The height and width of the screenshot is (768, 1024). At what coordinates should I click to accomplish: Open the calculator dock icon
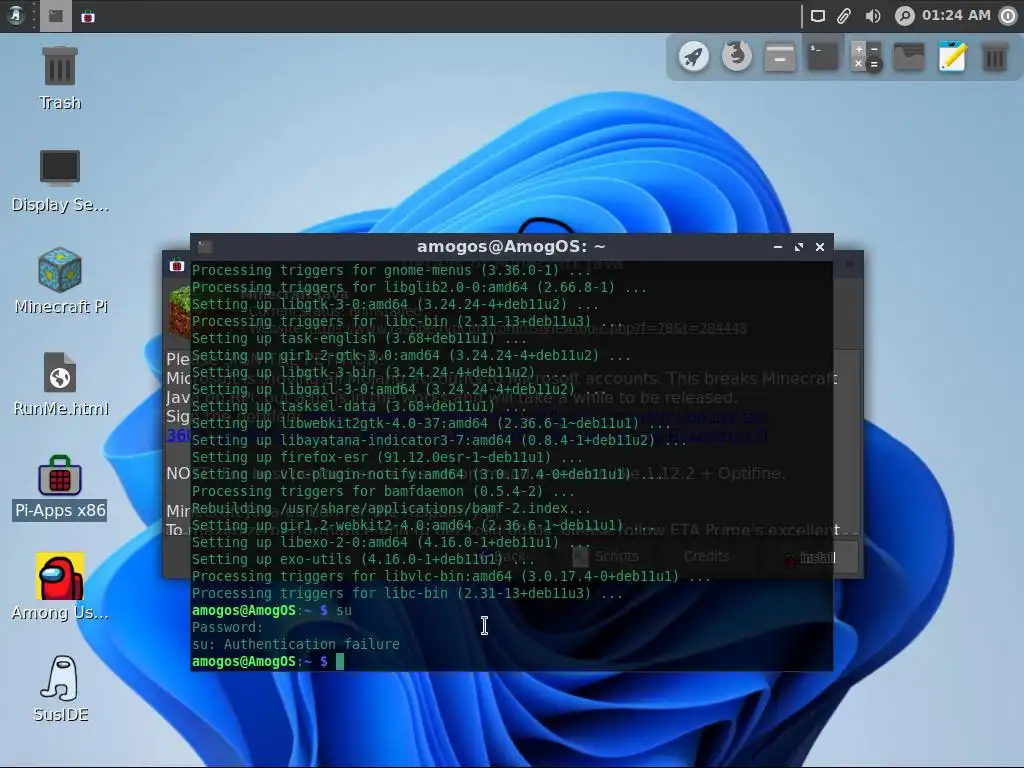(866, 57)
